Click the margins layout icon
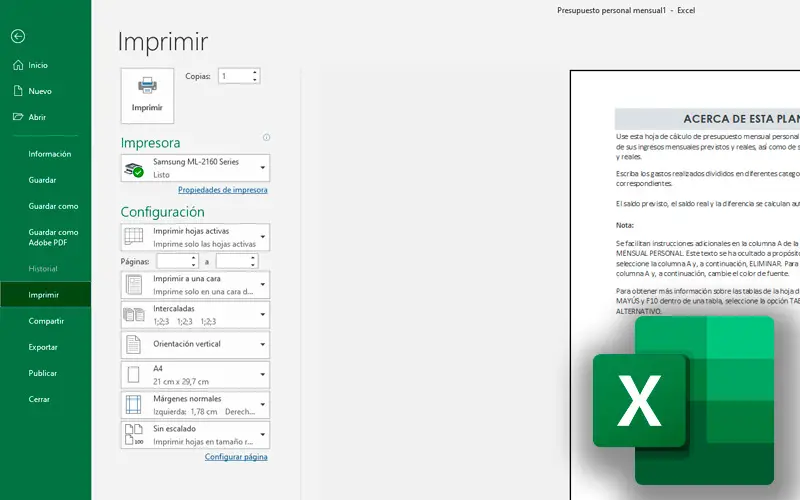Viewport: 800px width, 500px height. coord(133,405)
